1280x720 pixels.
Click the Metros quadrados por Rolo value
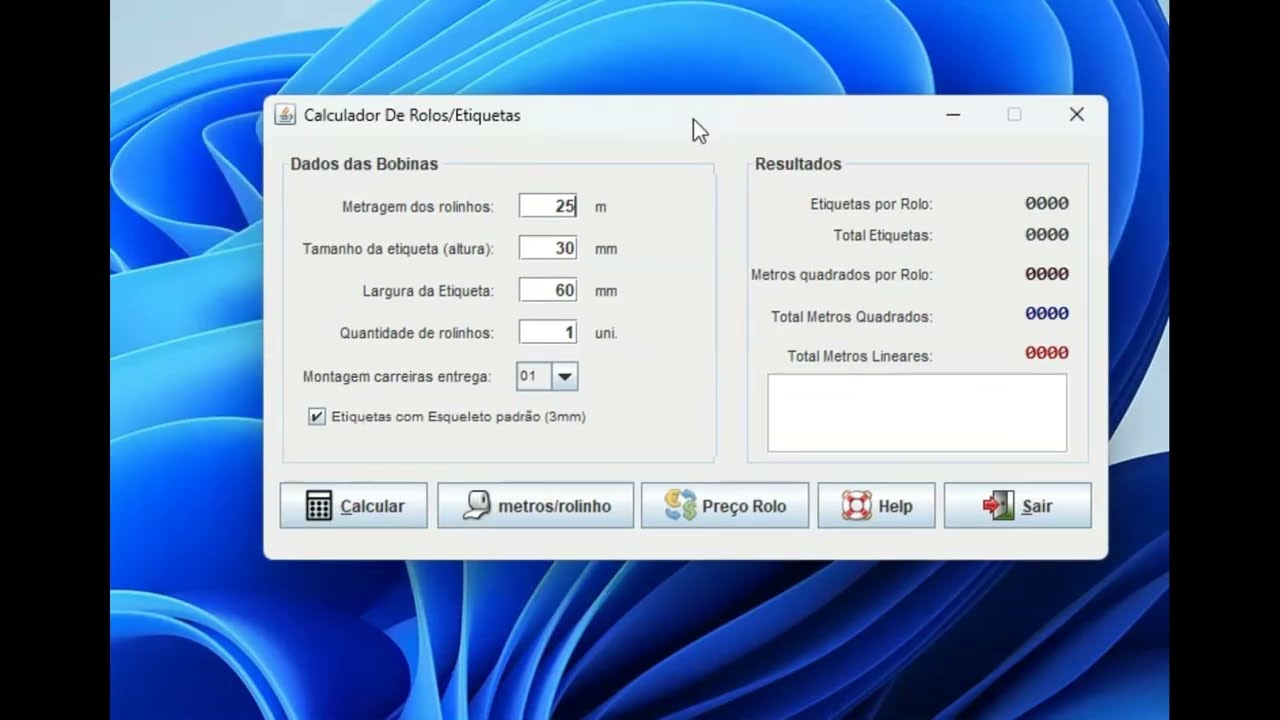point(1047,274)
